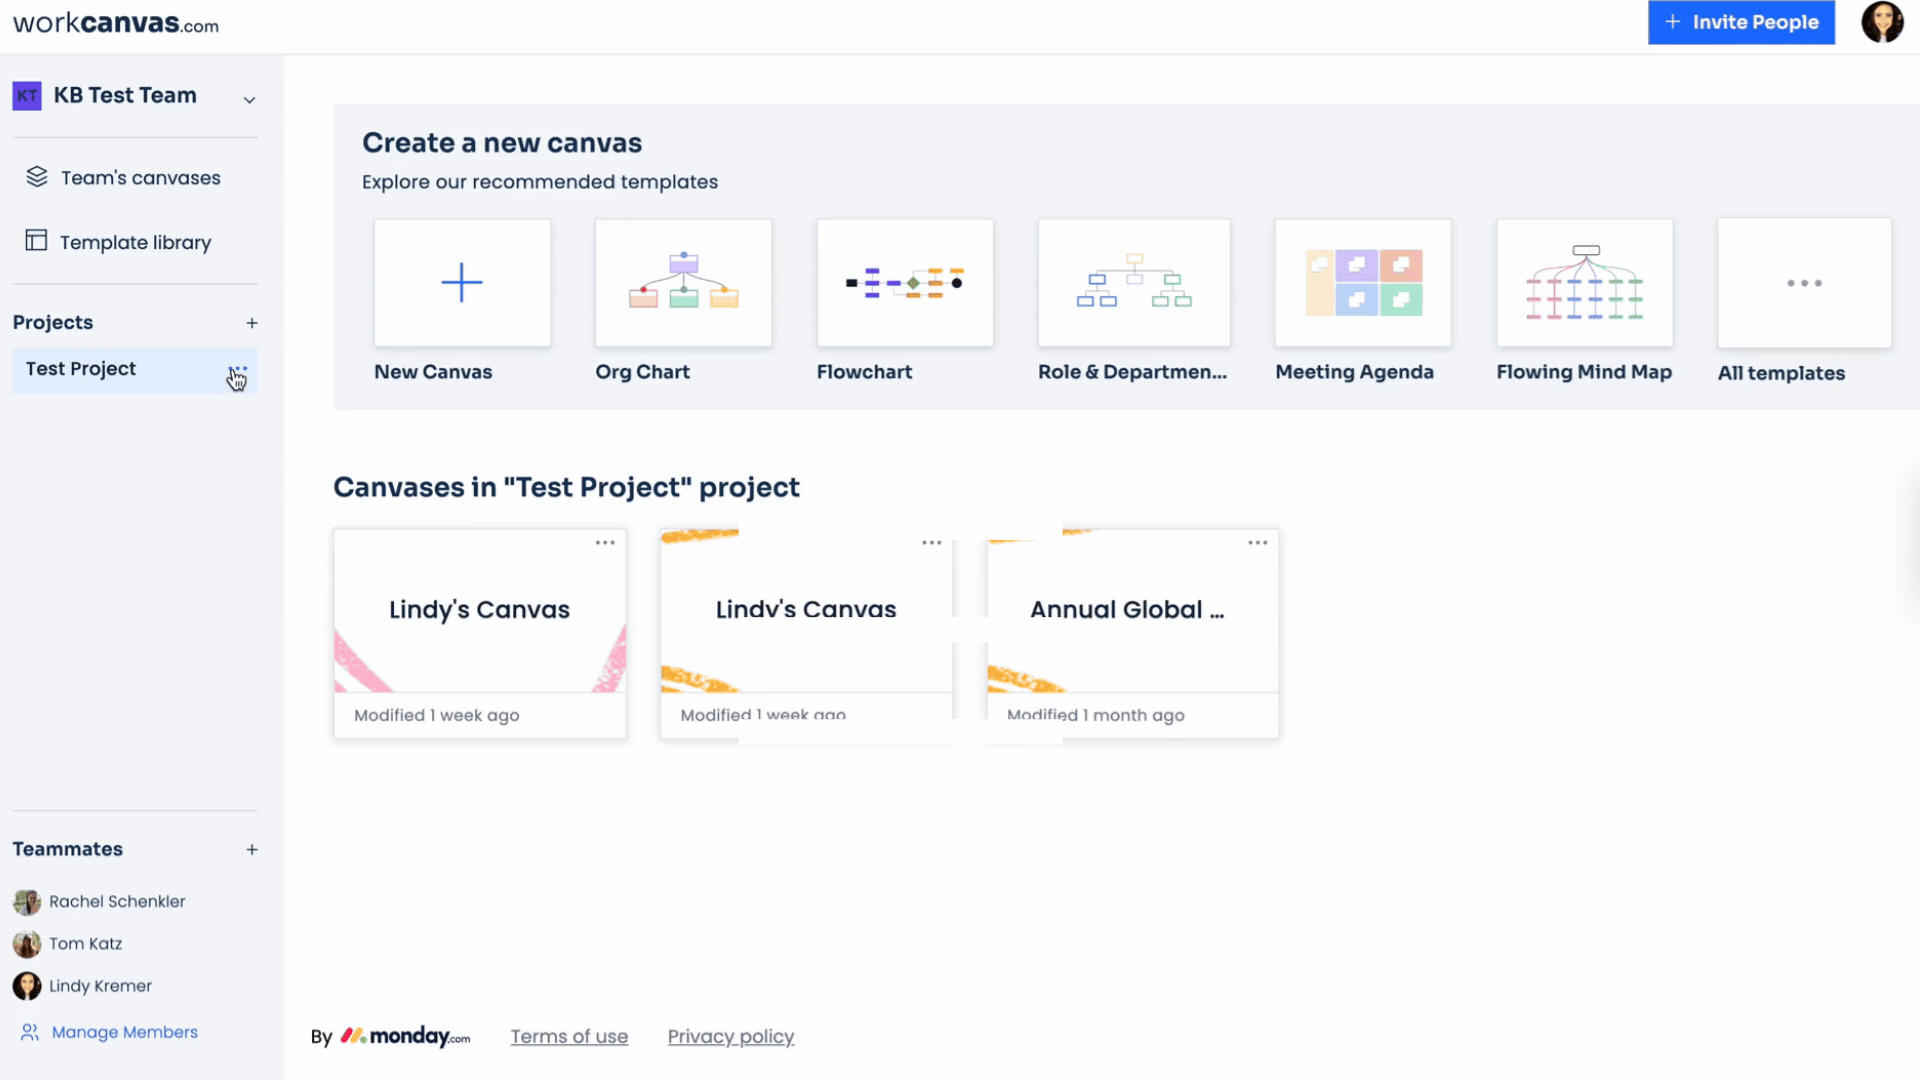Open your profile avatar menu
Viewport: 1920px width, 1080px height.
(1883, 22)
